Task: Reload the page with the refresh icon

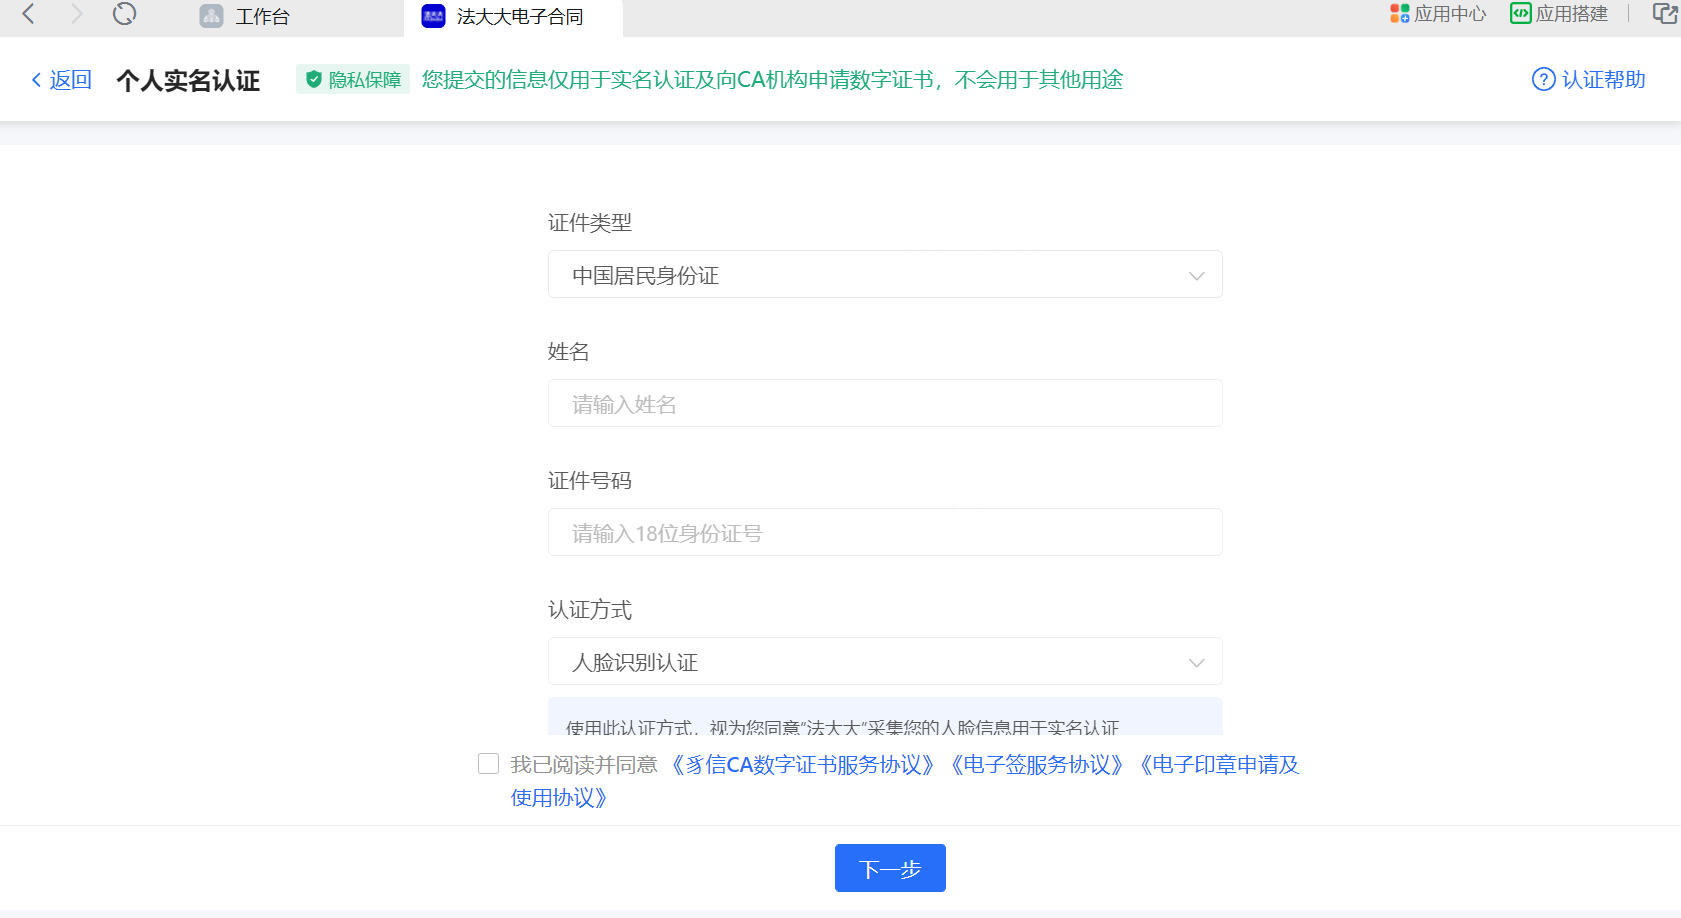Action: (x=124, y=14)
